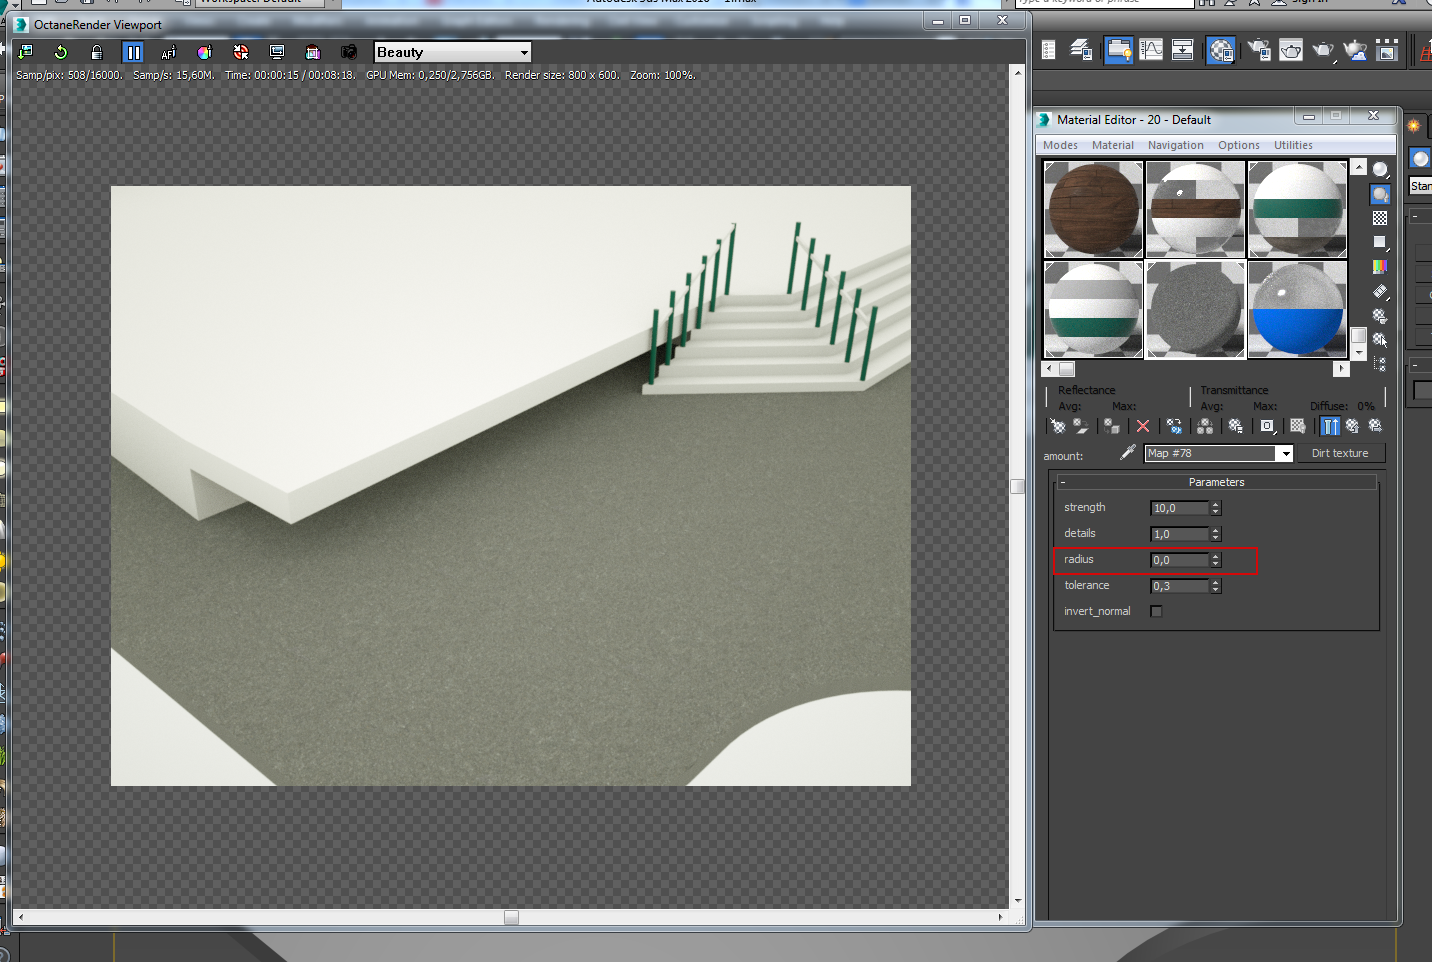Open the Curve Editor from main toolbar

(x=1151, y=50)
